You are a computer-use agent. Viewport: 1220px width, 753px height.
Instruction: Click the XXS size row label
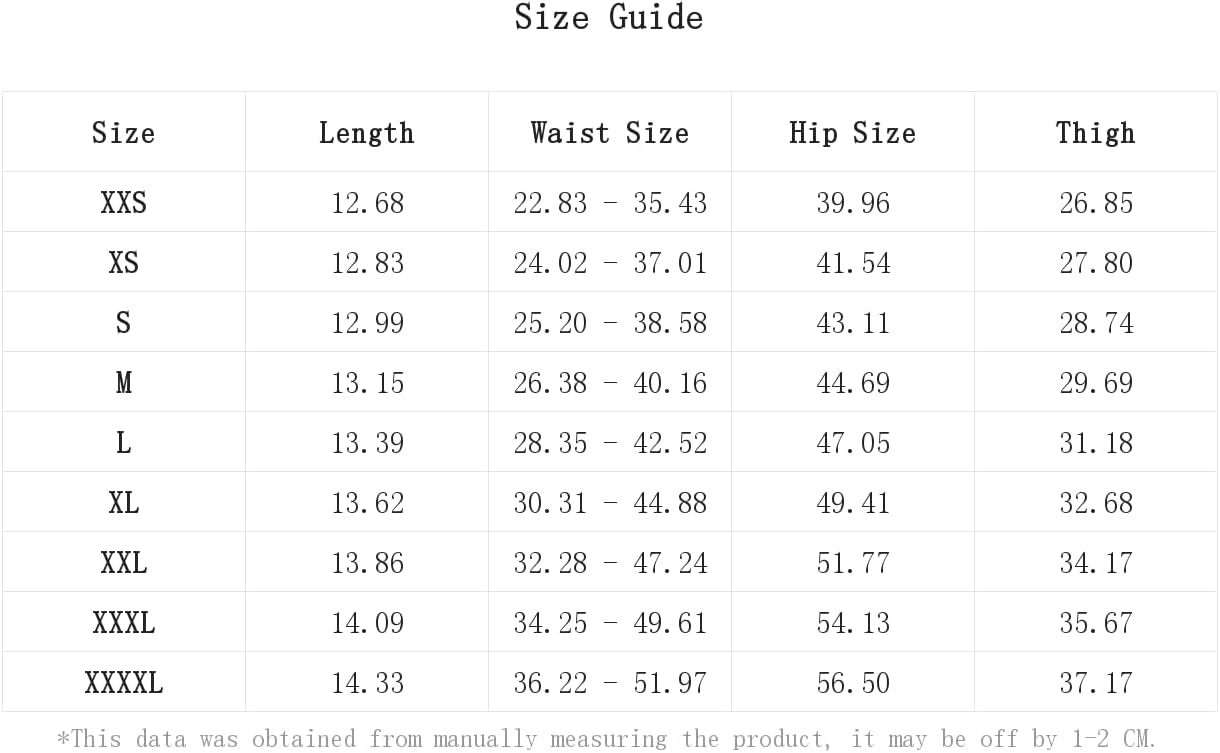click(123, 203)
